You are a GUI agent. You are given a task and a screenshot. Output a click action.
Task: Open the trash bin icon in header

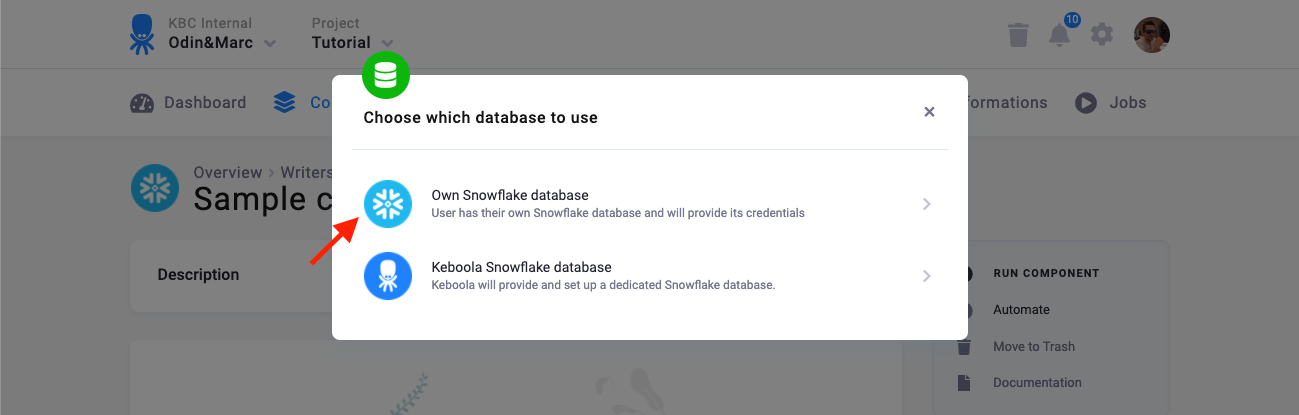point(1018,35)
